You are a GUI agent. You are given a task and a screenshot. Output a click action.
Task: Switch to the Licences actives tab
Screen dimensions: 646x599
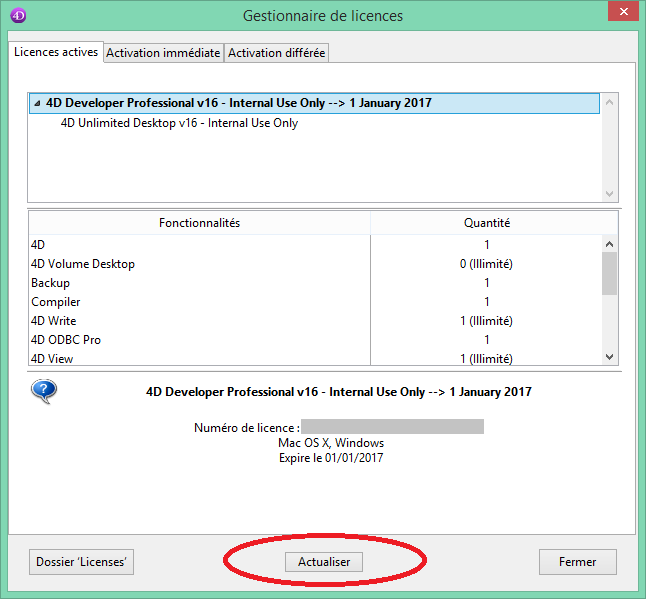pos(56,52)
